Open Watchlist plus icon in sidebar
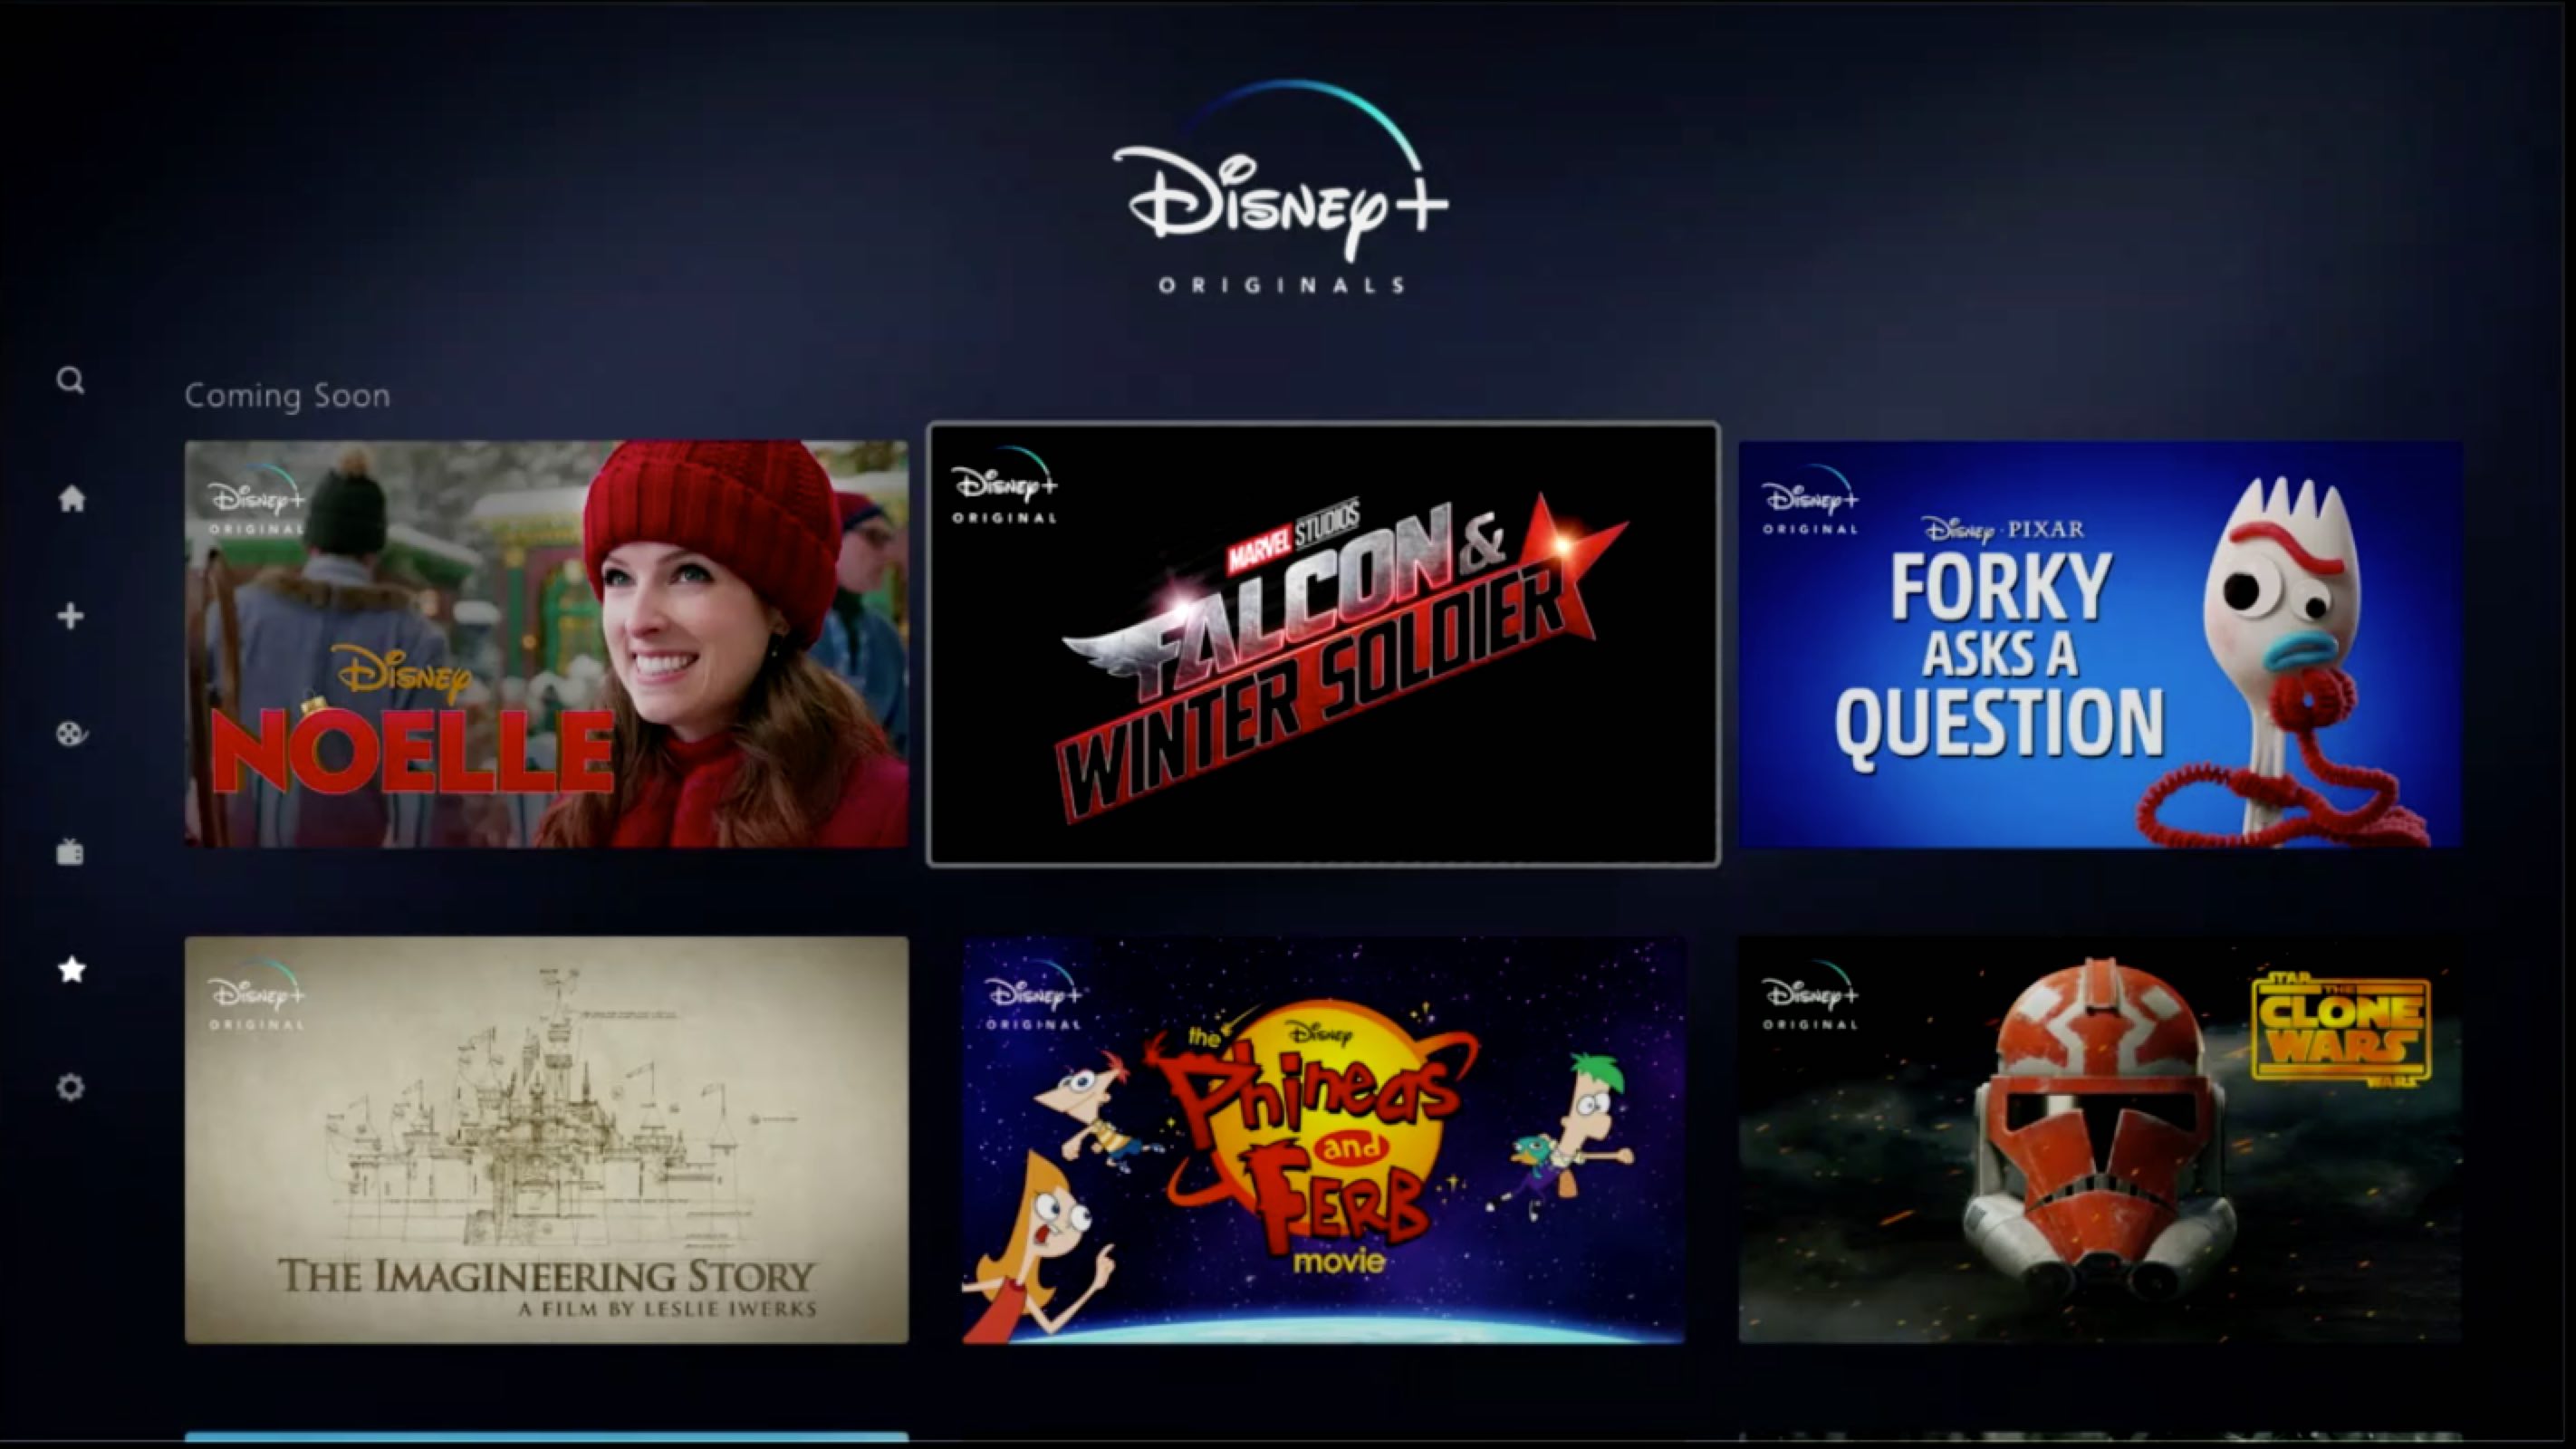 (x=70, y=616)
